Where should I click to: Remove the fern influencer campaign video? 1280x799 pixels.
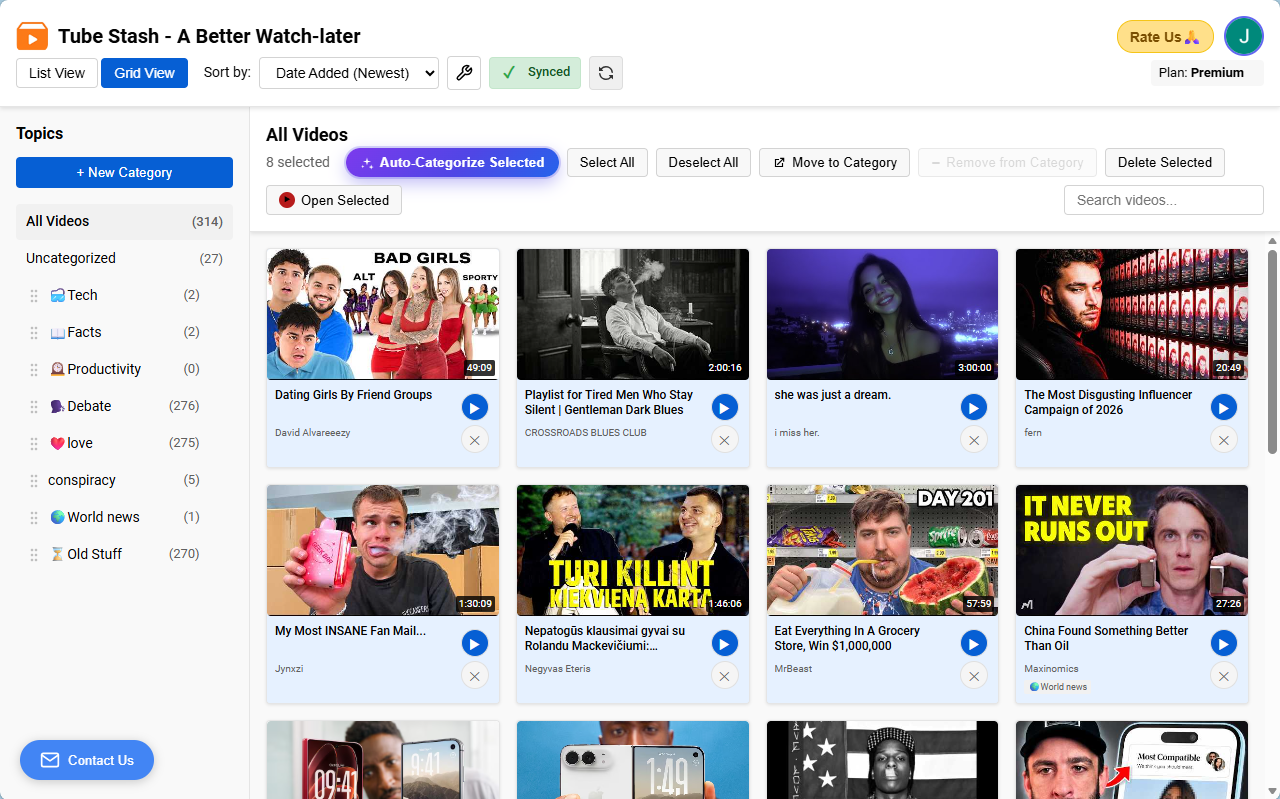[x=1223, y=440]
